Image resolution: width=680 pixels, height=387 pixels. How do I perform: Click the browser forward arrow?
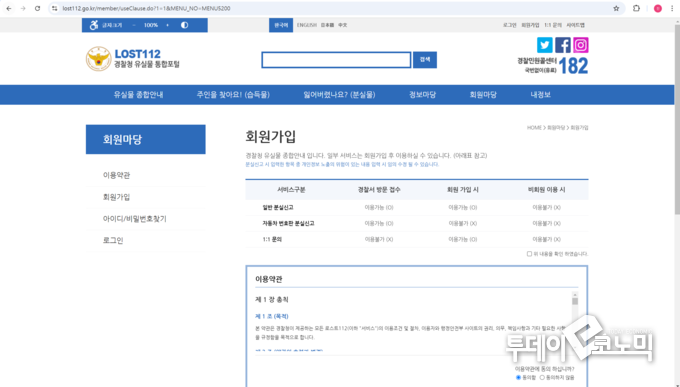pyautogui.click(x=23, y=8)
